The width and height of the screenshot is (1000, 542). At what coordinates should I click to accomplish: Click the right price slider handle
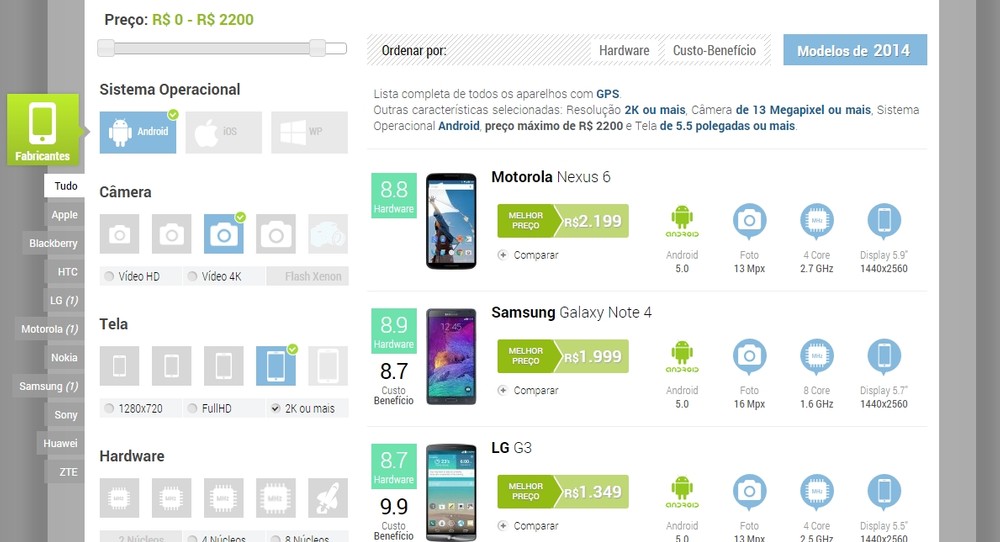point(317,48)
